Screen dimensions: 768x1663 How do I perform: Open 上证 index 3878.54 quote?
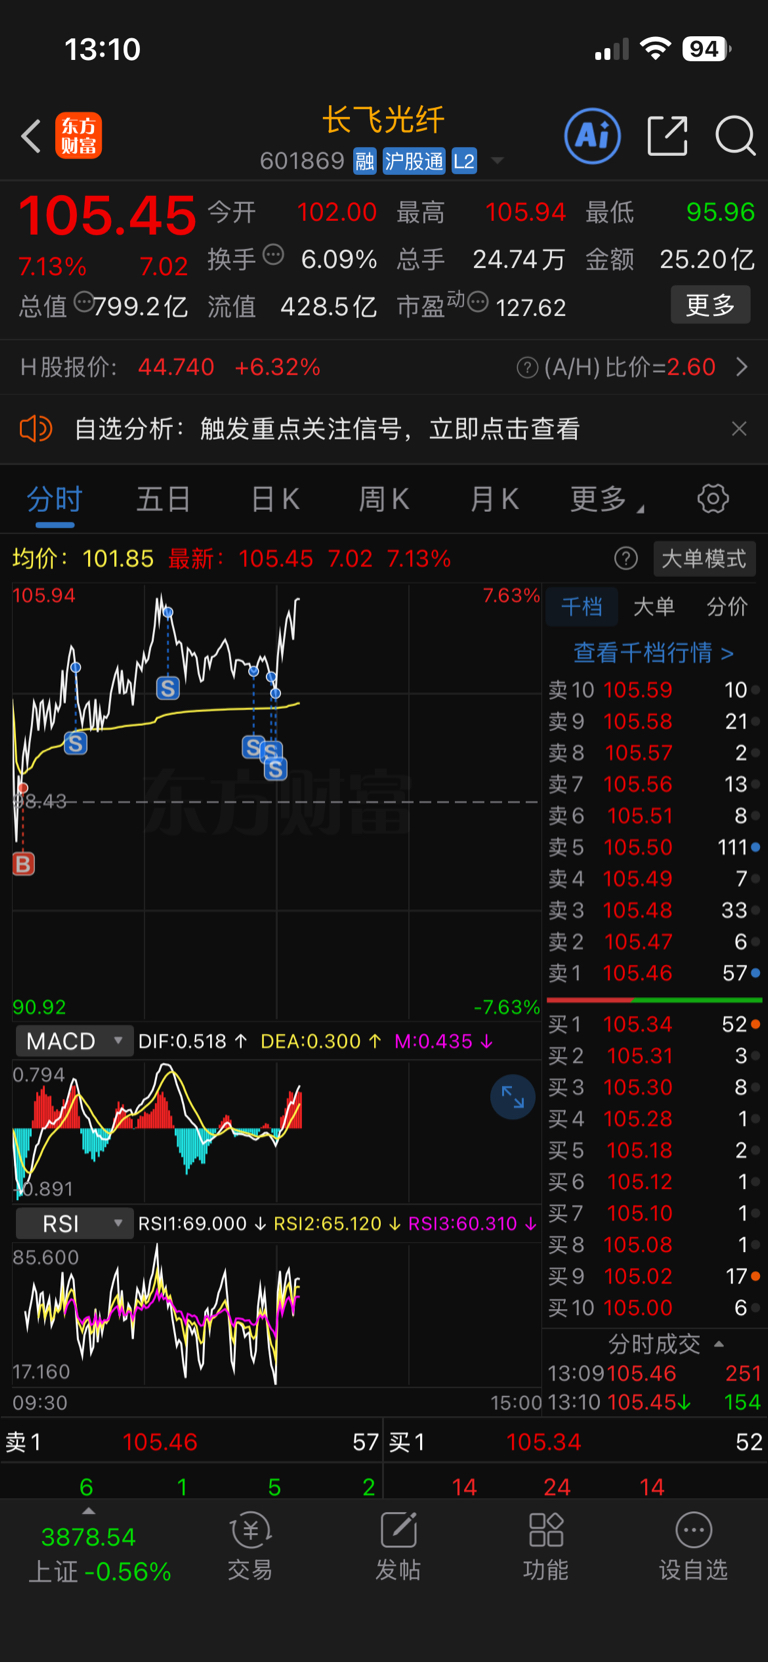(98, 1554)
